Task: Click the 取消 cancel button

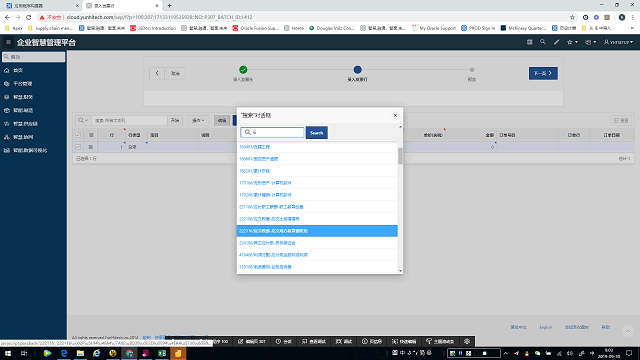Action: (176, 73)
